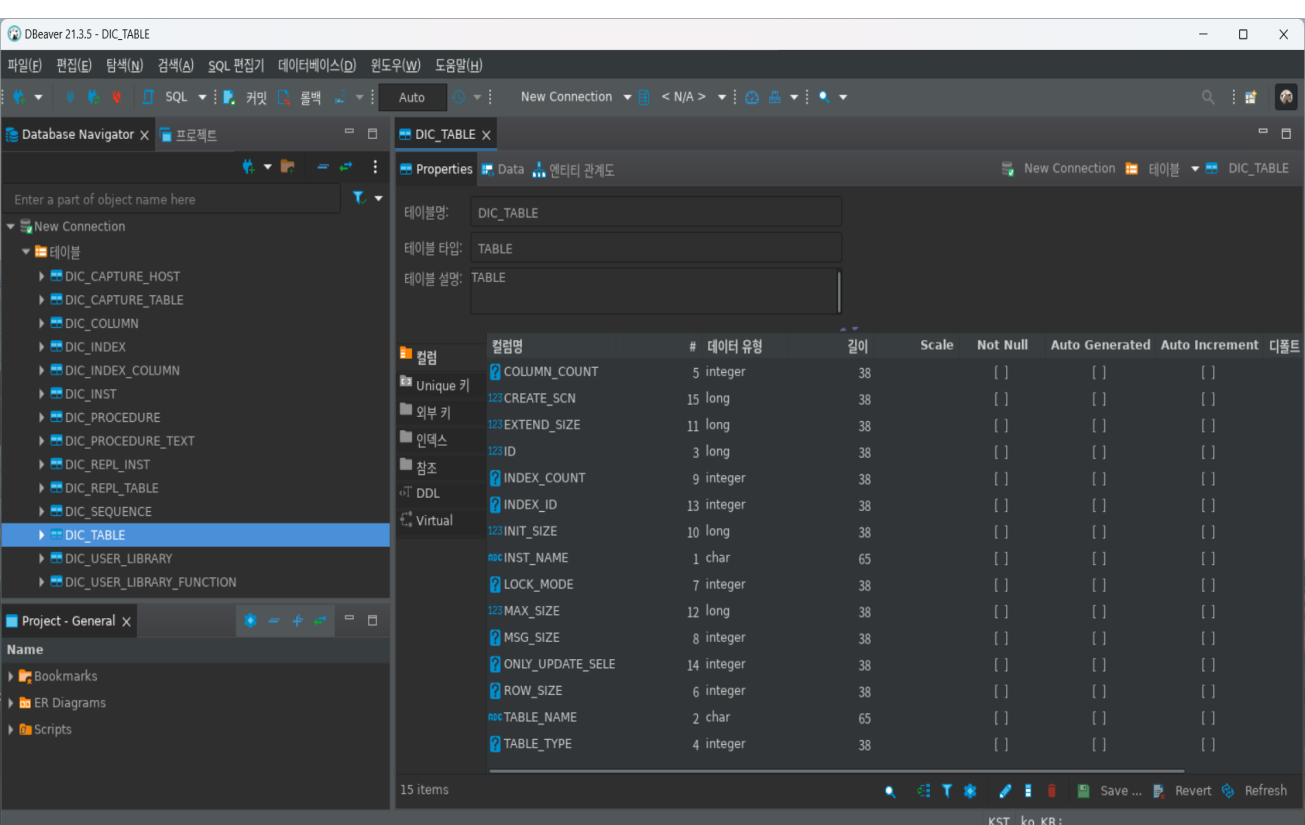Toggle Not Null checkbox for TABLE_TYPE row
The width and height of the screenshot is (1305, 825).
(1001, 744)
